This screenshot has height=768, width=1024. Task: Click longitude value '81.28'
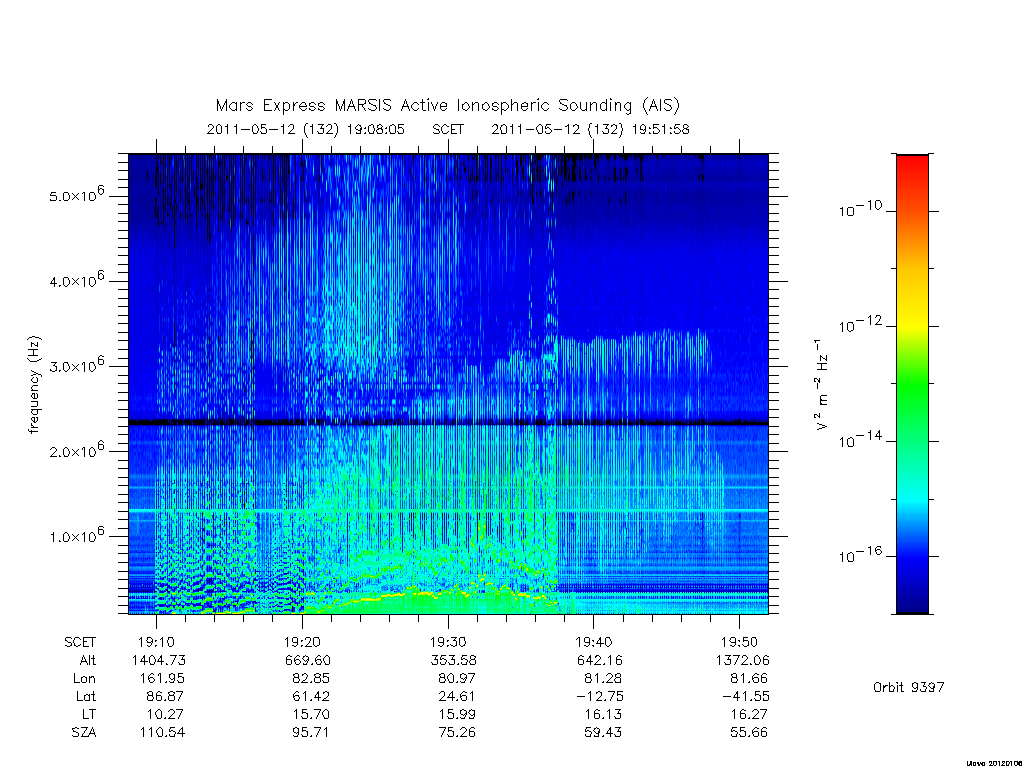(602, 679)
